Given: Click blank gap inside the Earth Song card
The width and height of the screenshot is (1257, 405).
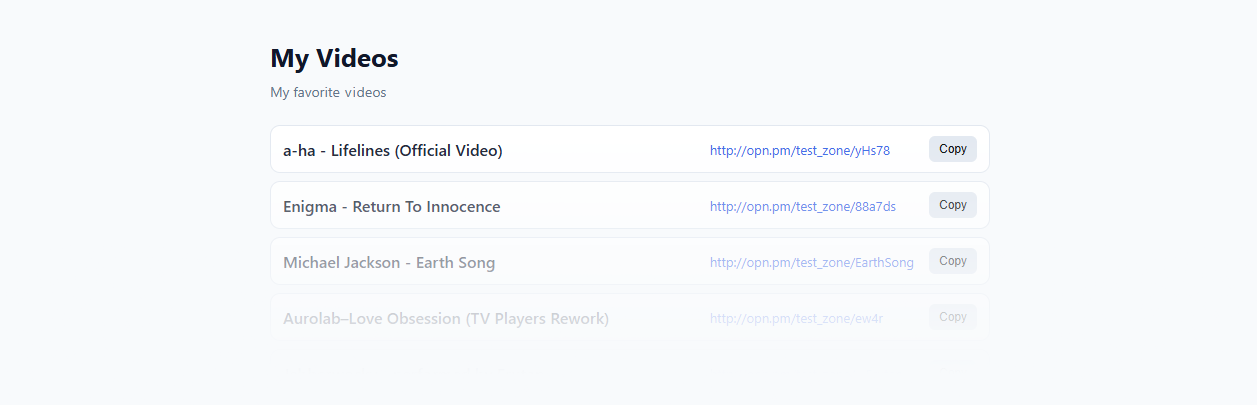Looking at the screenshot, I should click(x=600, y=262).
